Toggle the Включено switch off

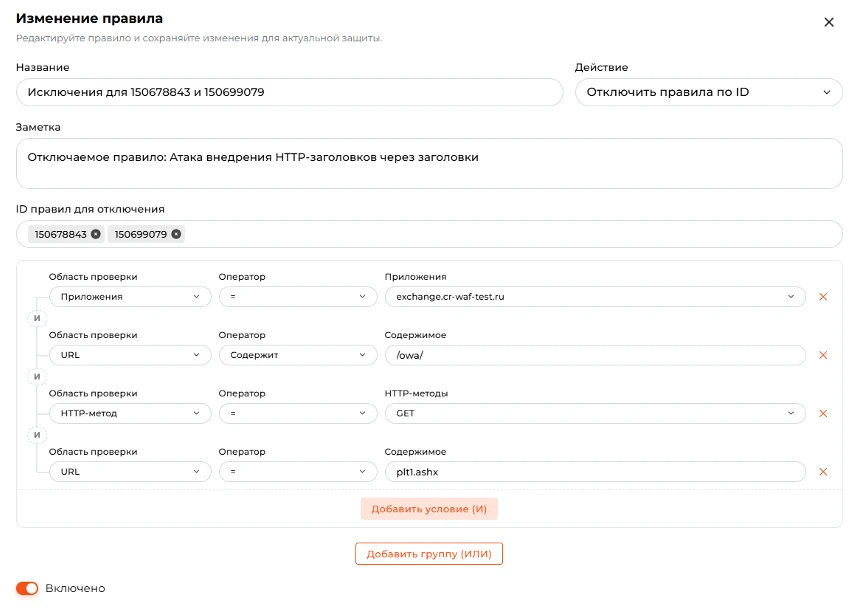(27, 588)
